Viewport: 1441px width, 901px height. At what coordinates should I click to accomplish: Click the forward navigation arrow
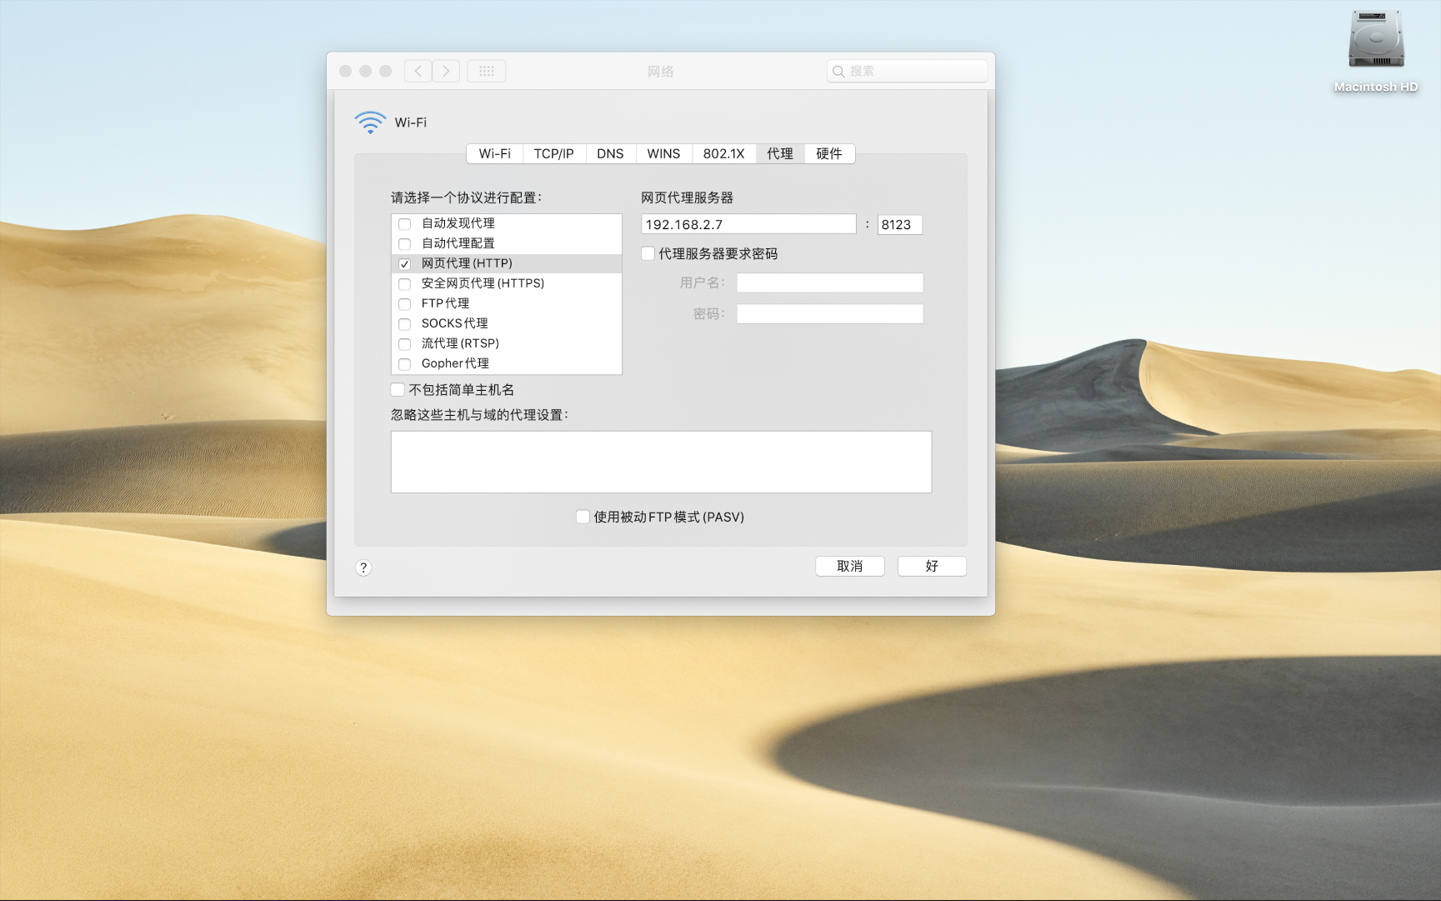[445, 70]
